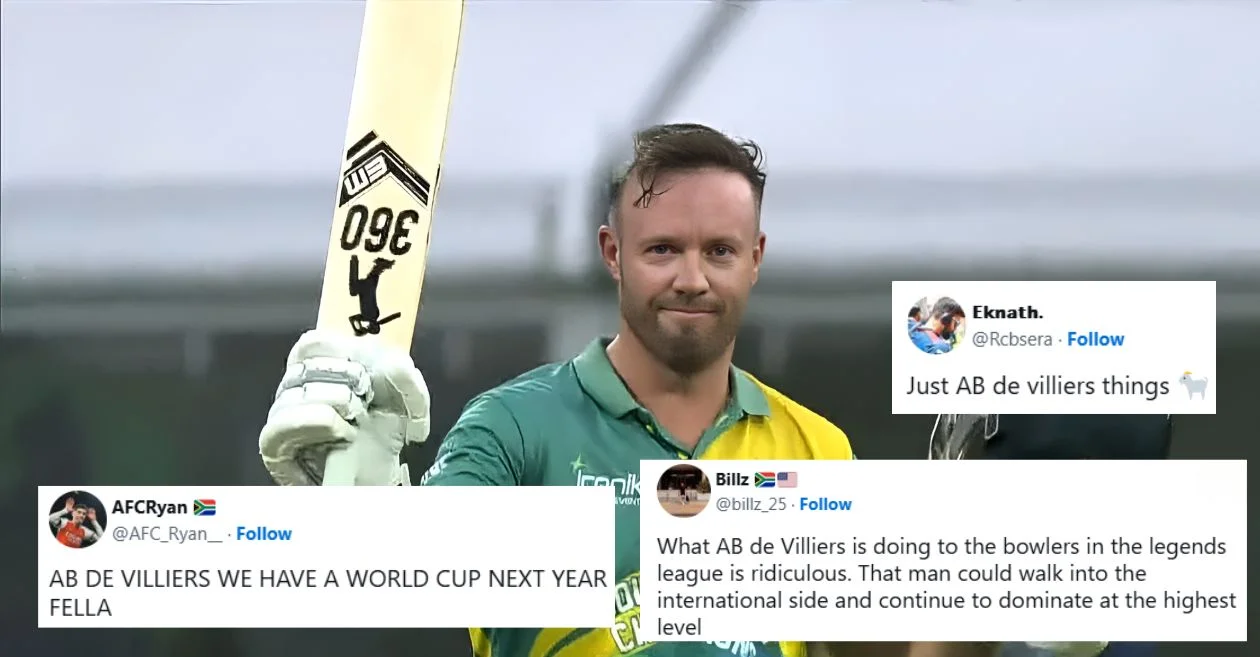The width and height of the screenshot is (1260, 657).
Task: Click the South Africa flag beside AFCRyan
Action: [205, 507]
